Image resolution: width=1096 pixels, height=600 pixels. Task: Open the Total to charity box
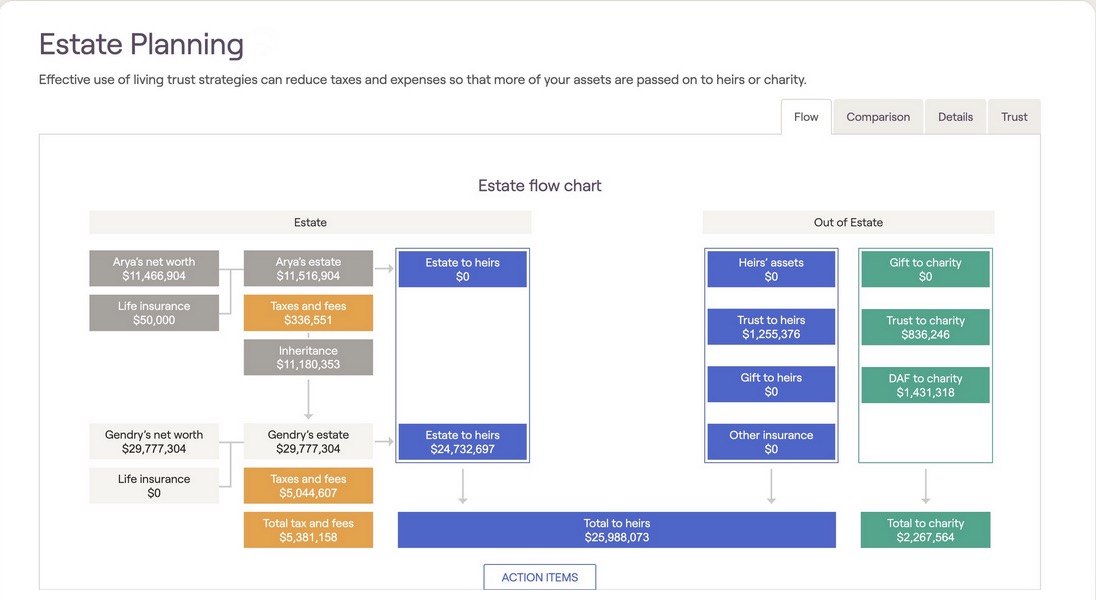point(925,530)
